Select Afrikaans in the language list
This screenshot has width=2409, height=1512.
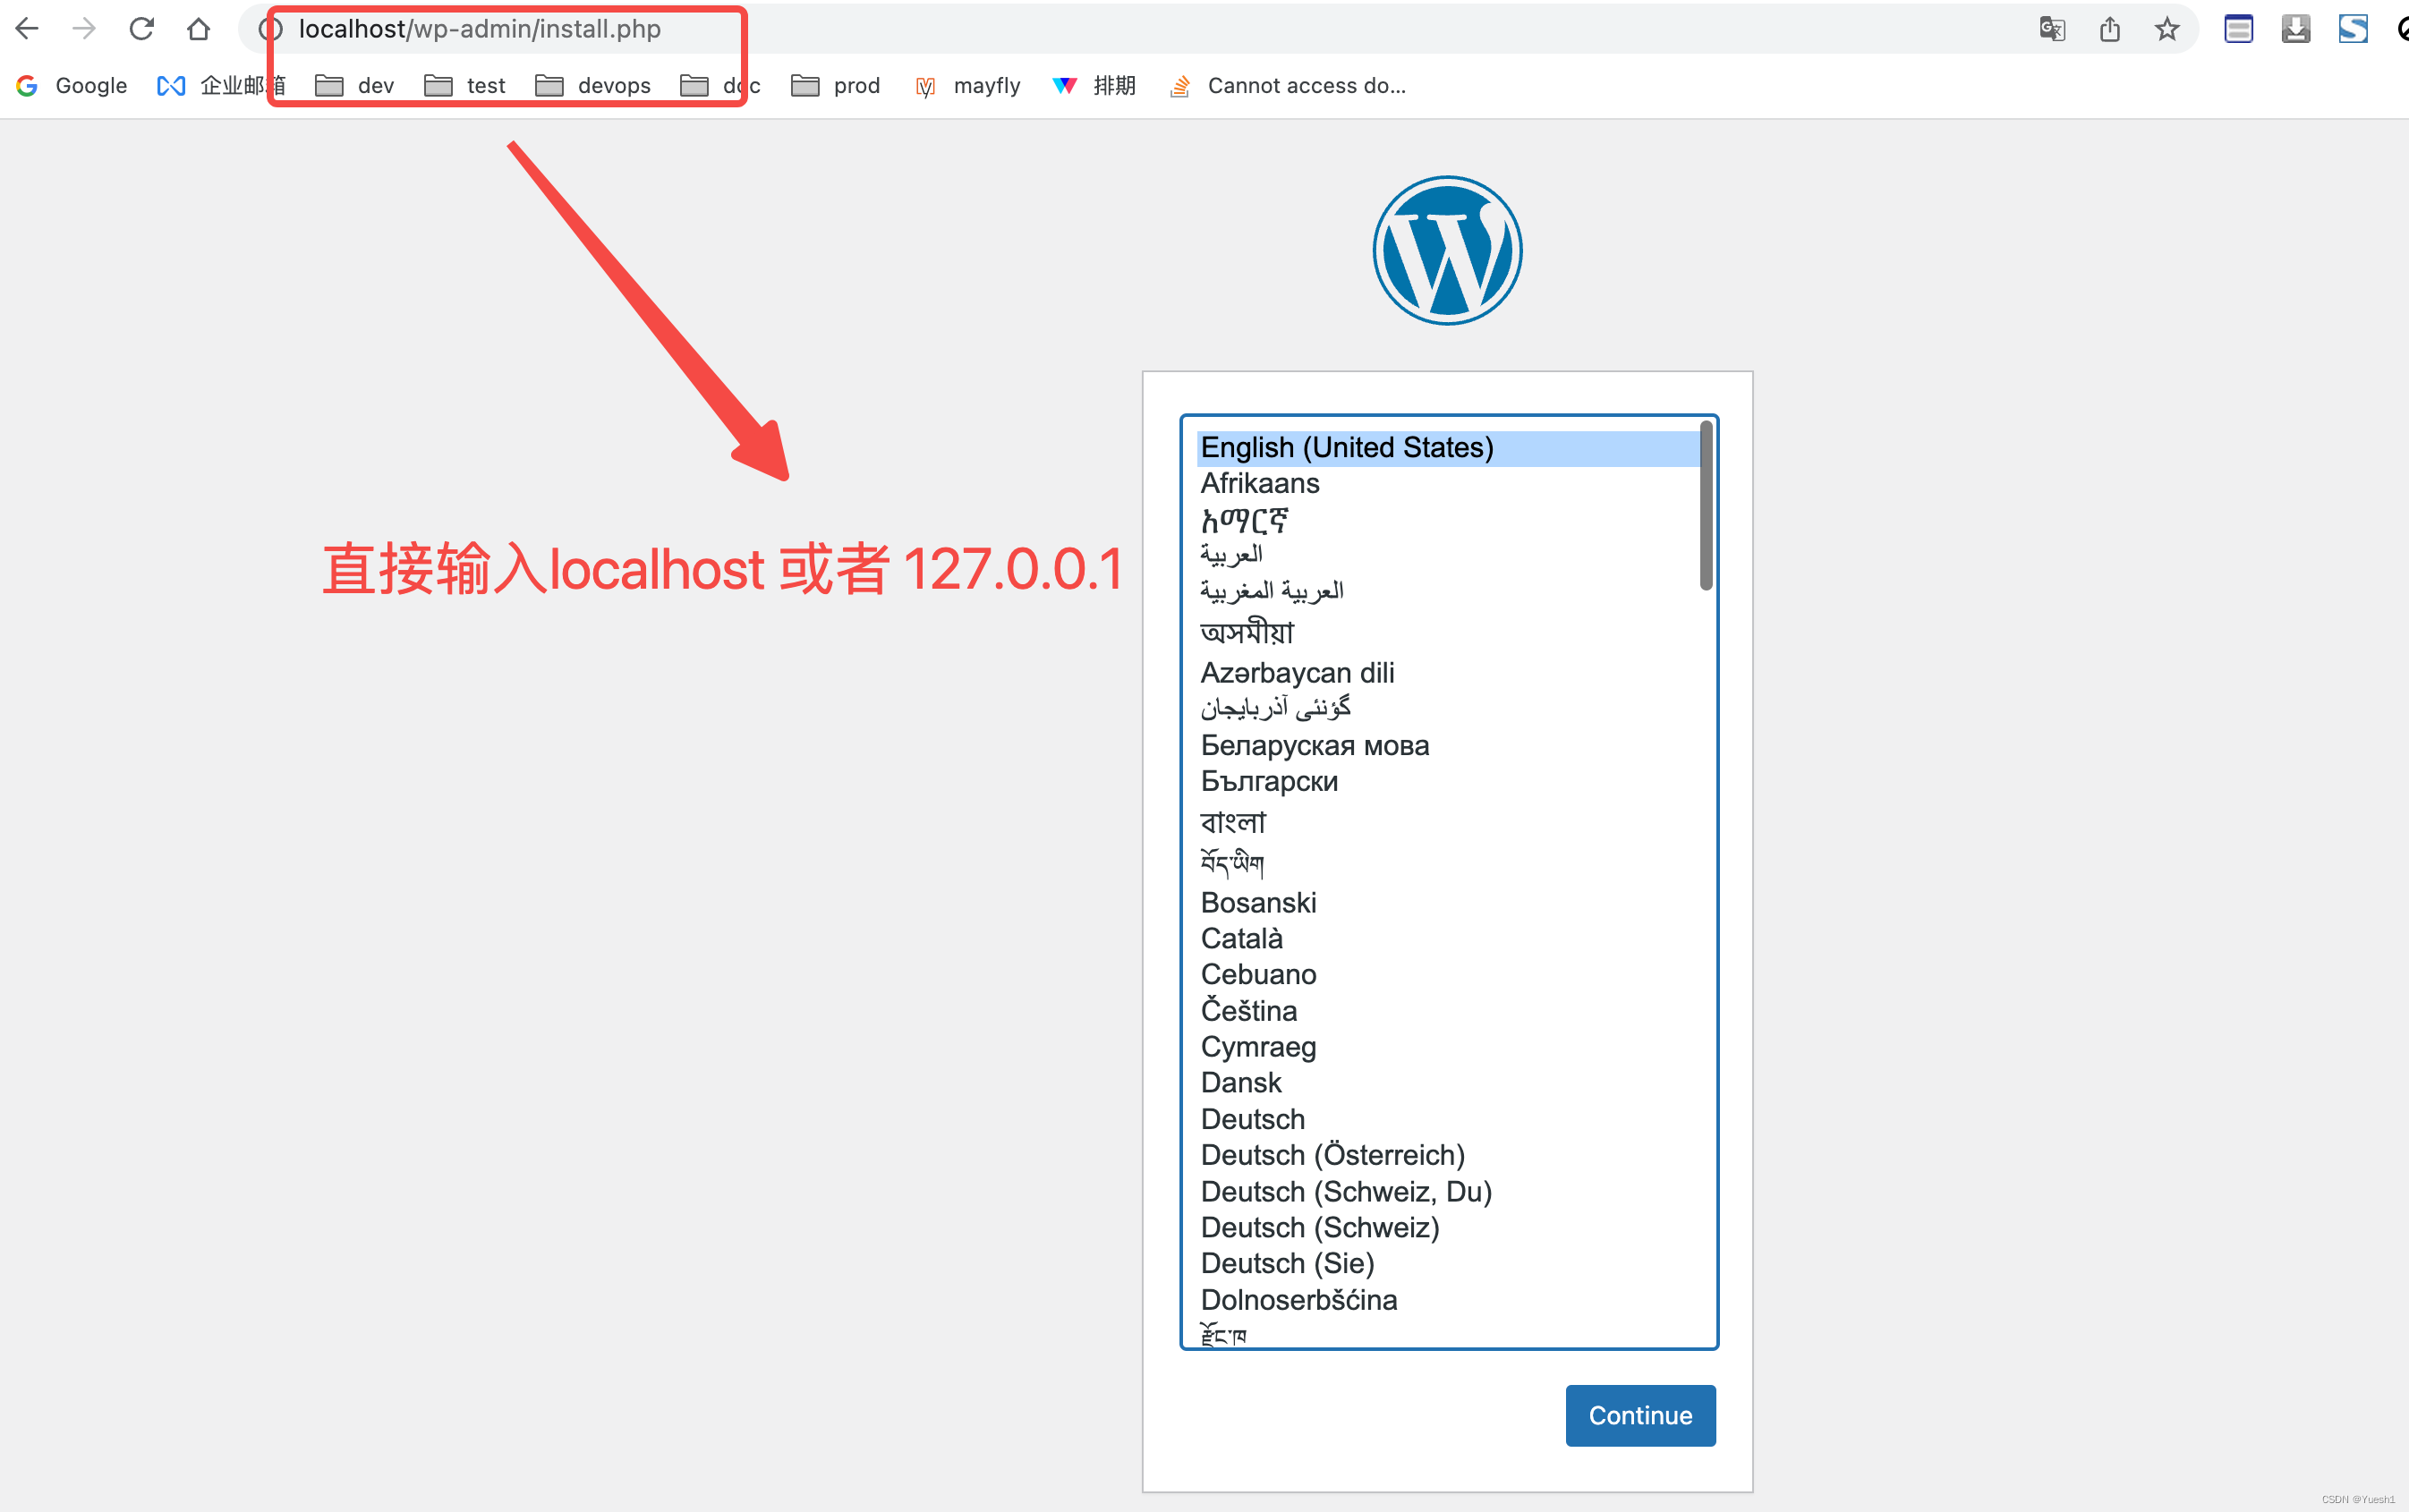tap(1448, 483)
